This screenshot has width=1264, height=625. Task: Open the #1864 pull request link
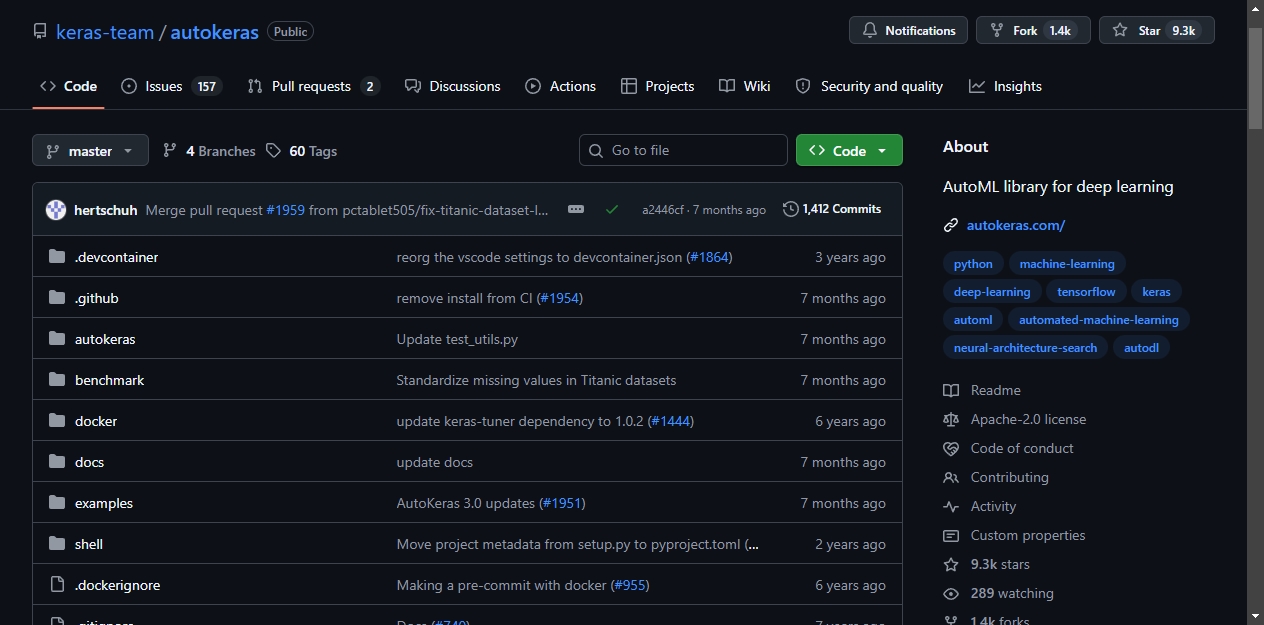pos(709,257)
